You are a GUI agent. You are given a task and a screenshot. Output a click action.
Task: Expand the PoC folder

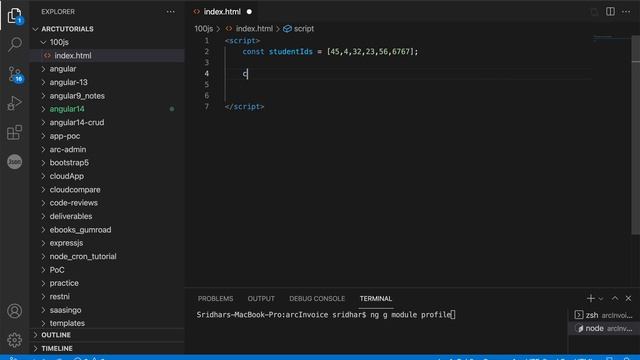(57, 270)
